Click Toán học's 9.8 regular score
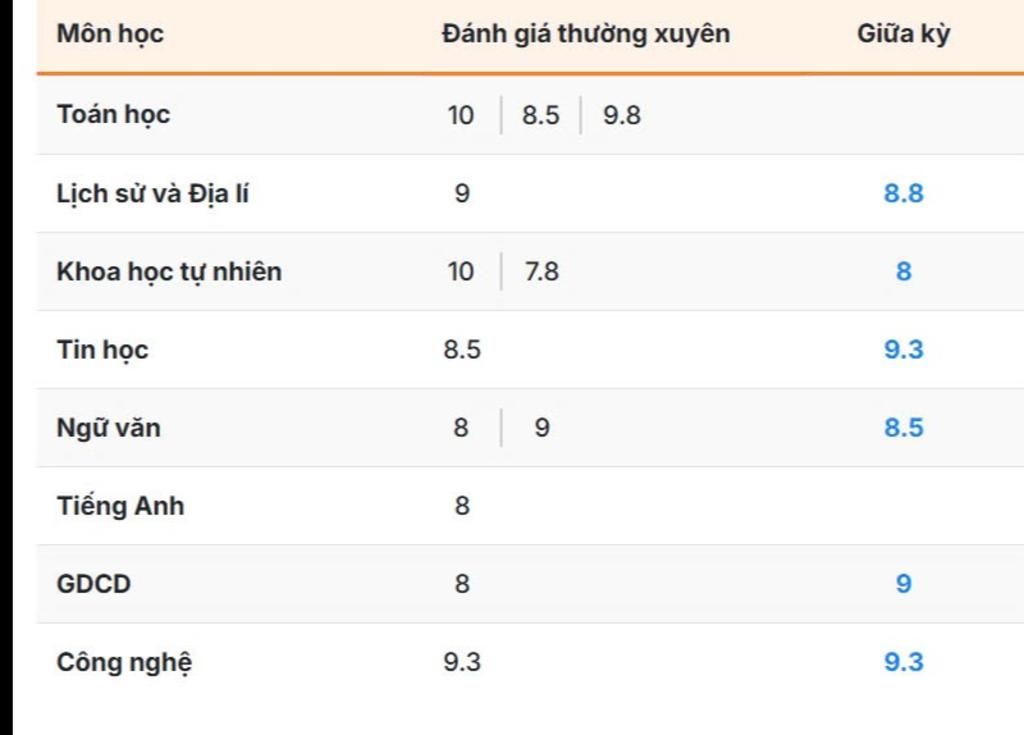 [x=621, y=115]
